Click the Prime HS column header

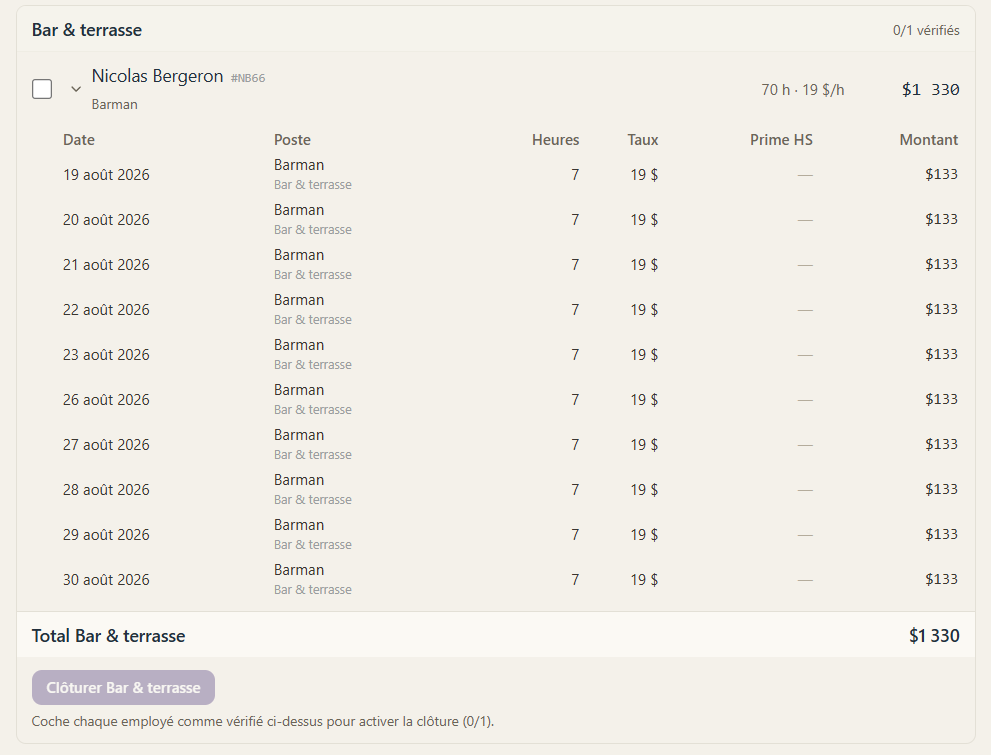point(781,140)
